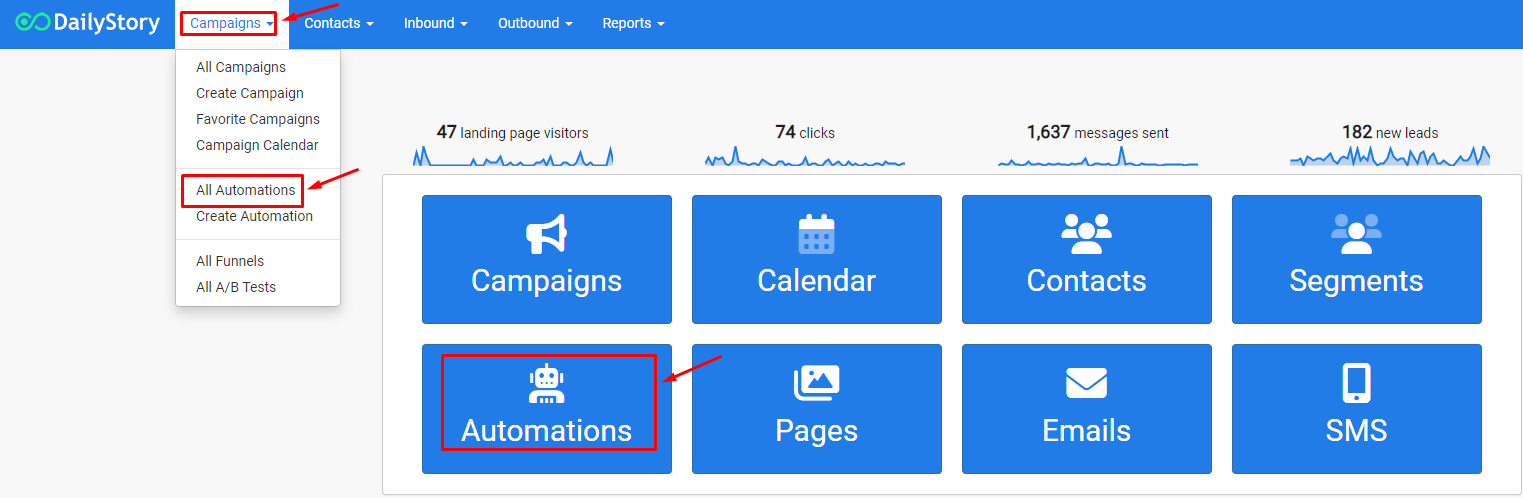Open the SMS tile label
Screen dimensions: 1523x498
click(1356, 431)
